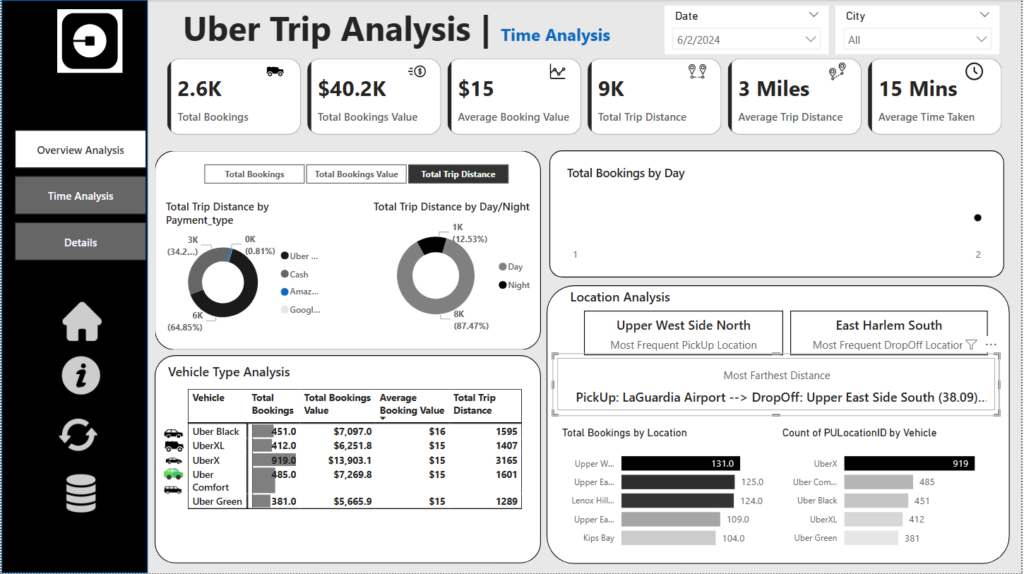The width and height of the screenshot is (1024, 574).
Task: Click the Cash legend color marker
Action: (285, 274)
